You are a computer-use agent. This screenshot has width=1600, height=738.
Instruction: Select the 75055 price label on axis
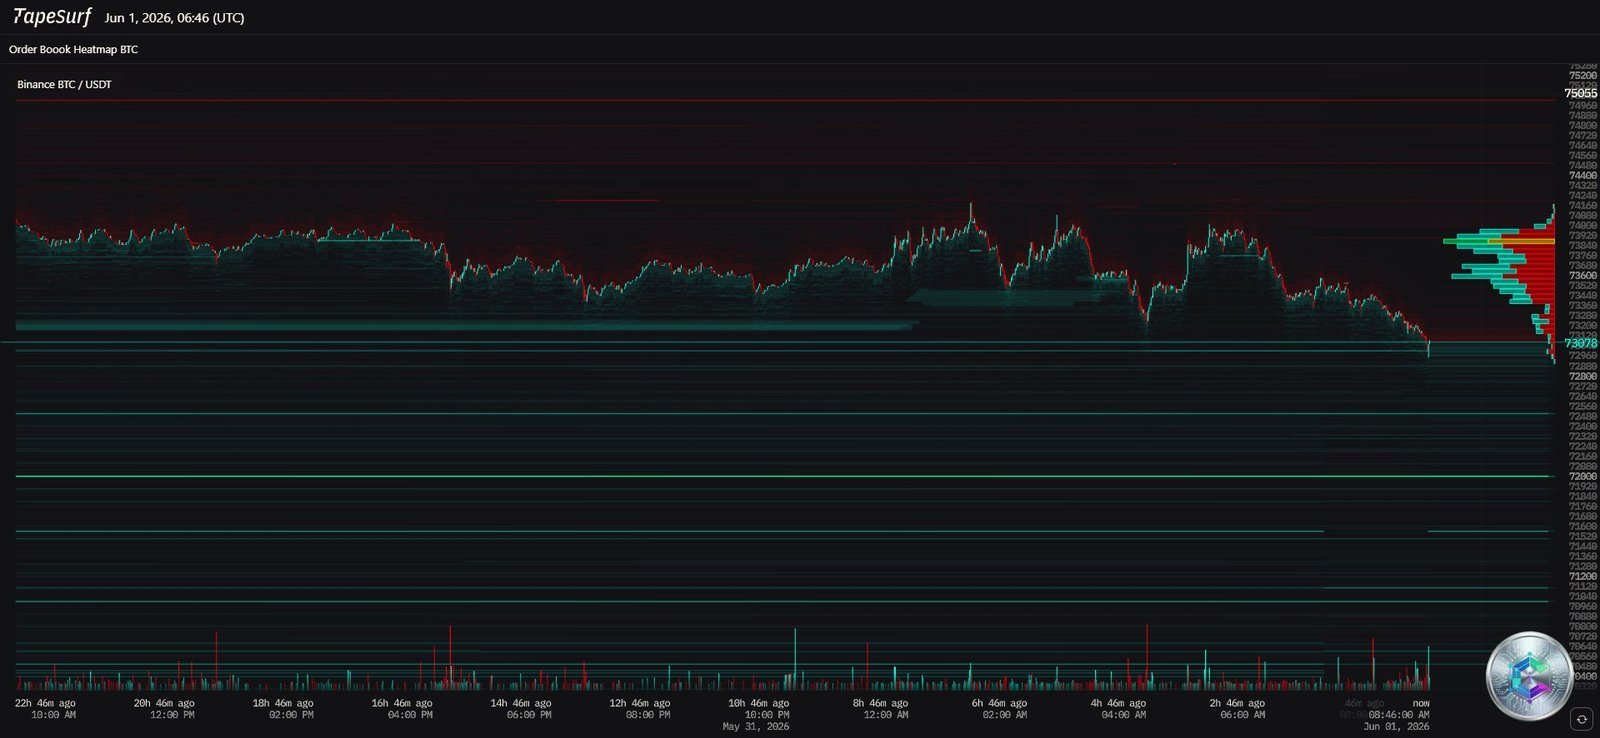[1581, 94]
